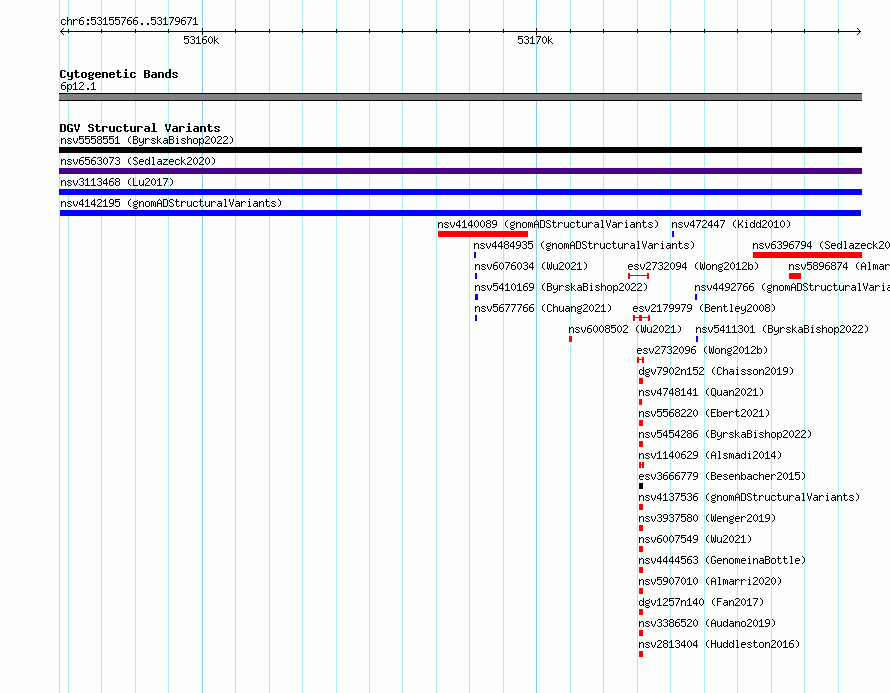Click nsv4140089 (gnomADStructuralVariants) label

coord(548,224)
